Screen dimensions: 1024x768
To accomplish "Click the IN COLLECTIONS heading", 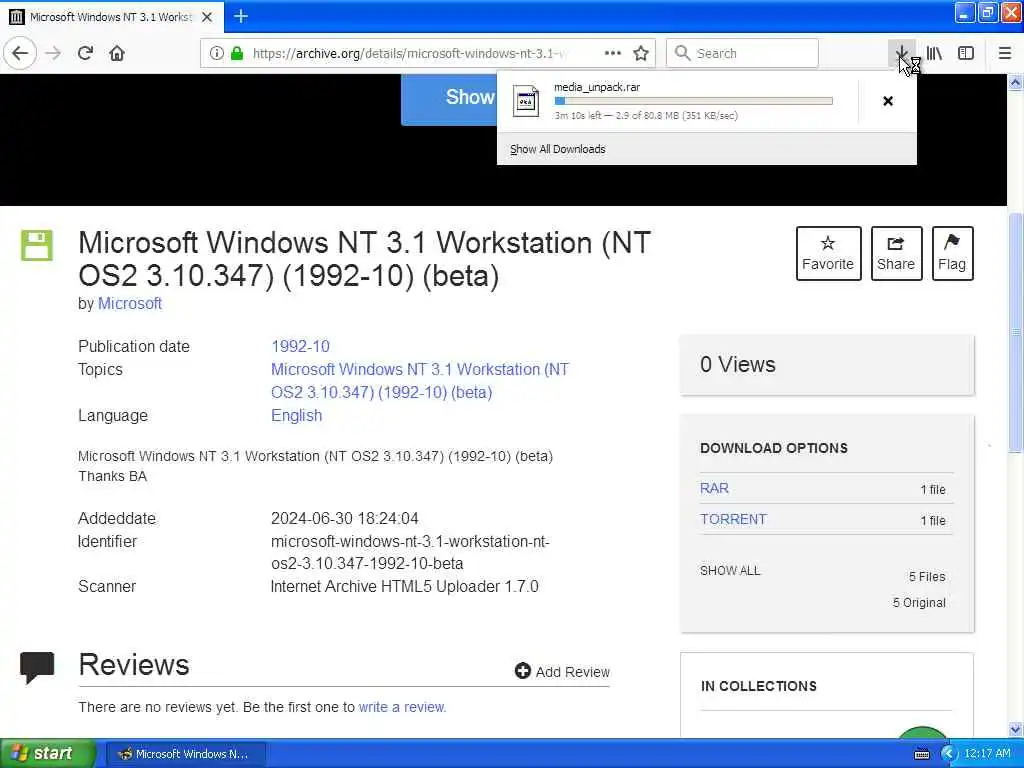I will 759,686.
